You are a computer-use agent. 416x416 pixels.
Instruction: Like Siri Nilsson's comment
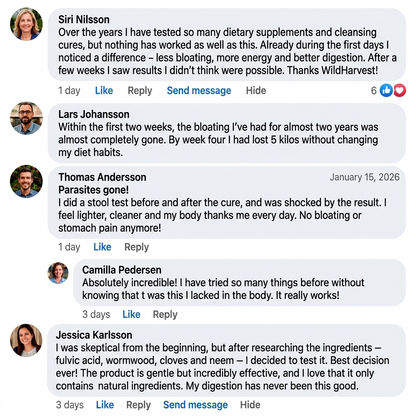(104, 90)
